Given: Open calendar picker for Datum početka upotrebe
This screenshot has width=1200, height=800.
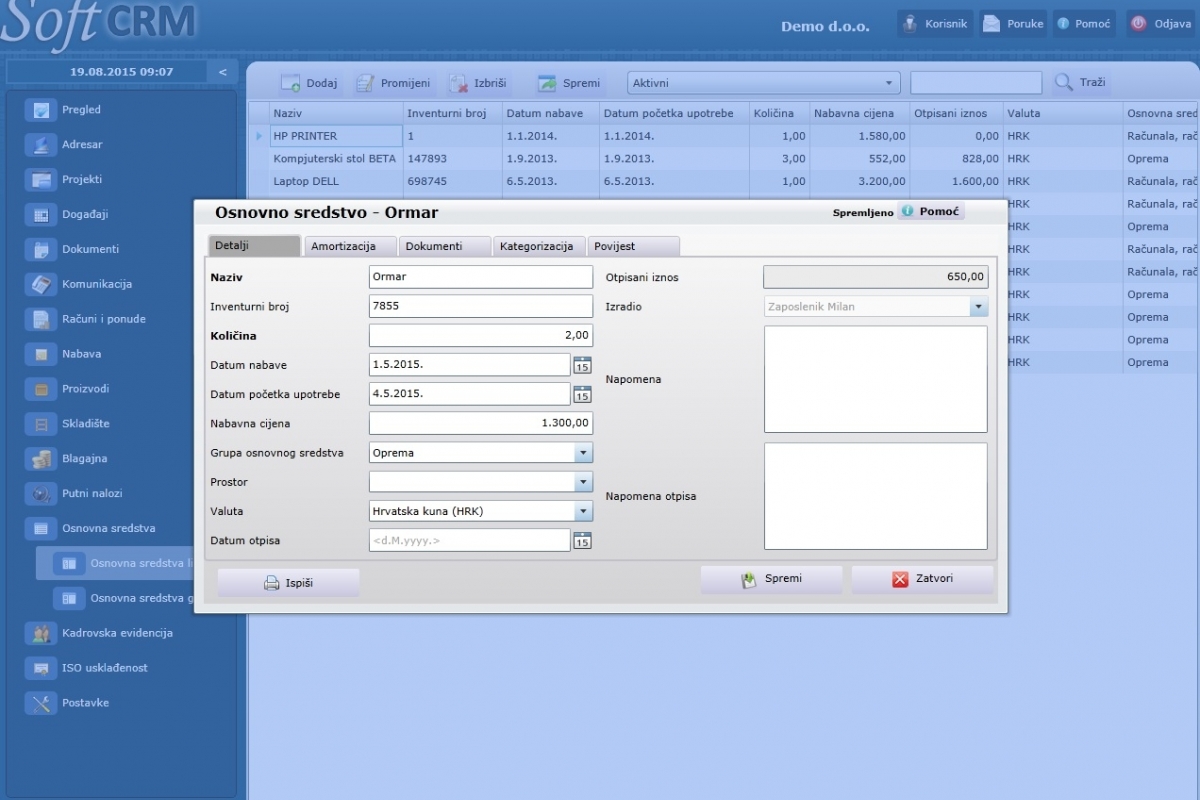Looking at the screenshot, I should (582, 394).
